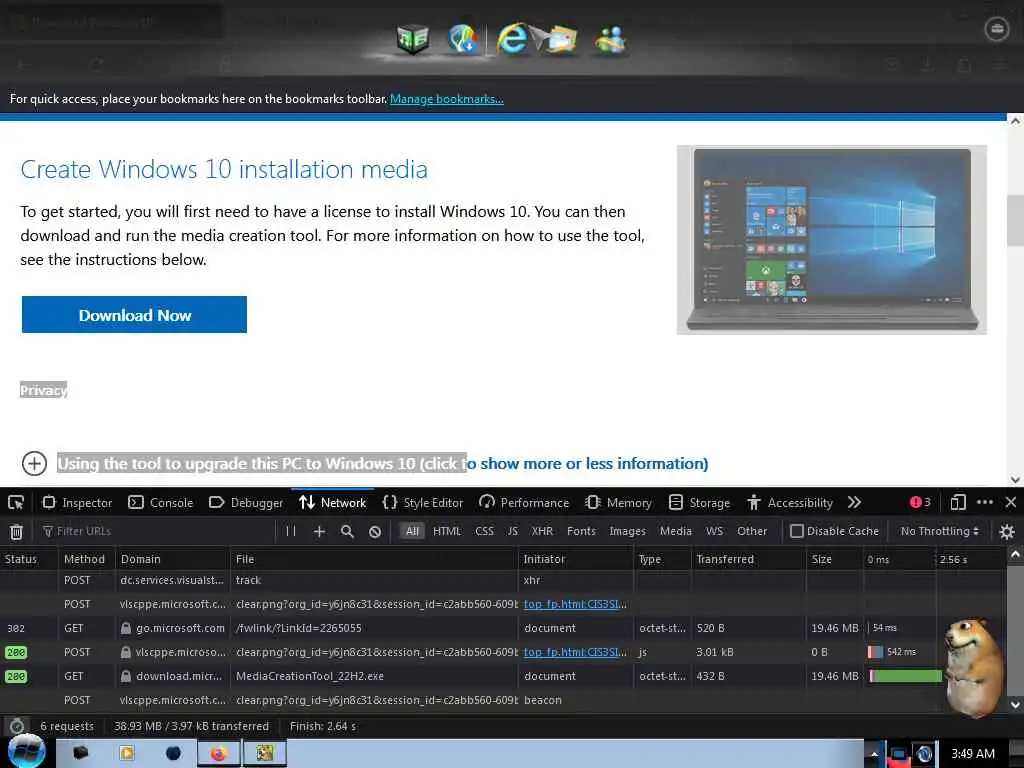Select the MediaCreationTool_22H2.exe request row

click(503, 676)
